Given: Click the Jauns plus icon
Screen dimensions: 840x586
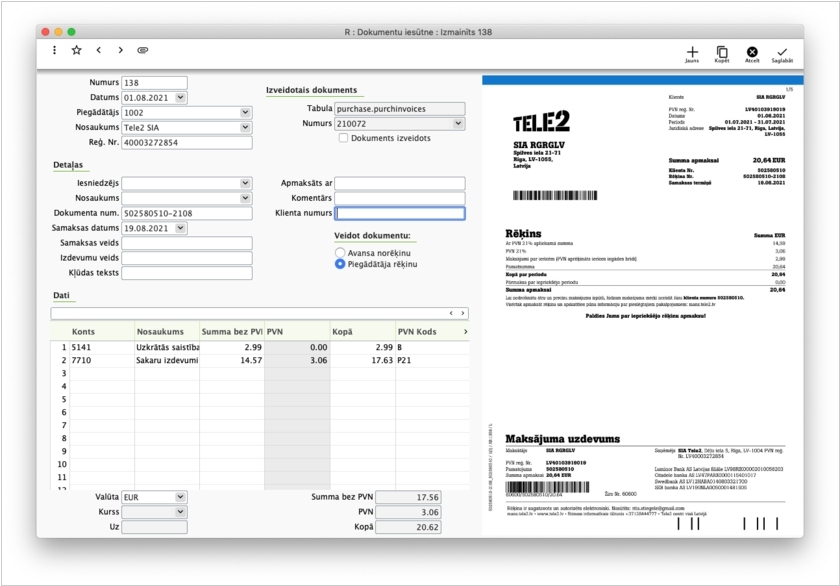Looking at the screenshot, I should (x=692, y=52).
